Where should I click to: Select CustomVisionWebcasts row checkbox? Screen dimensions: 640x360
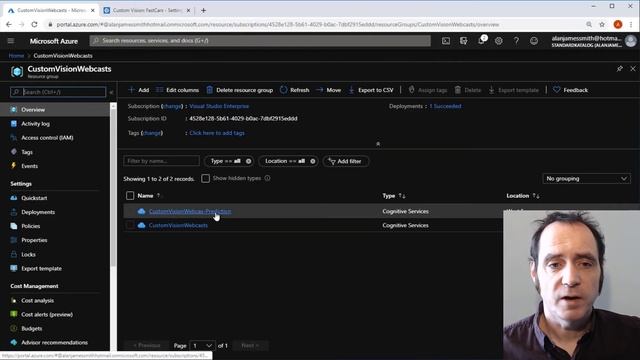click(x=130, y=225)
